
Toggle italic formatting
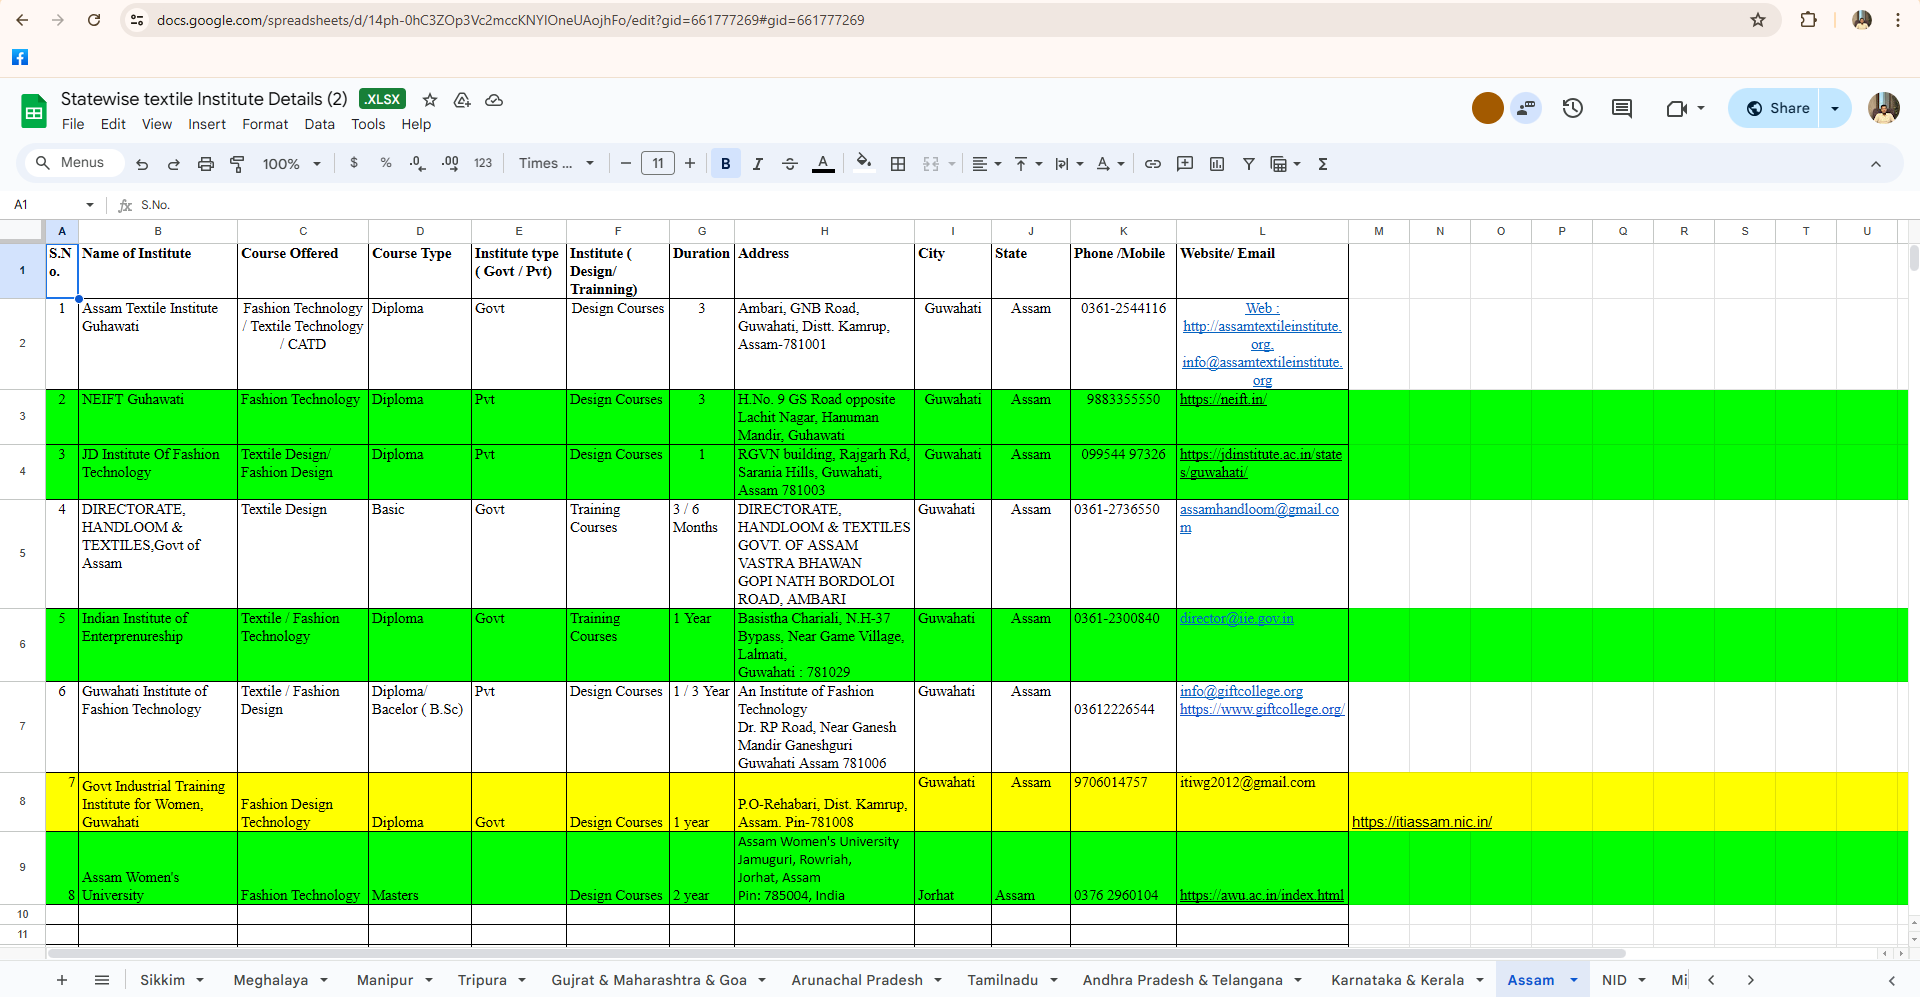pos(758,164)
